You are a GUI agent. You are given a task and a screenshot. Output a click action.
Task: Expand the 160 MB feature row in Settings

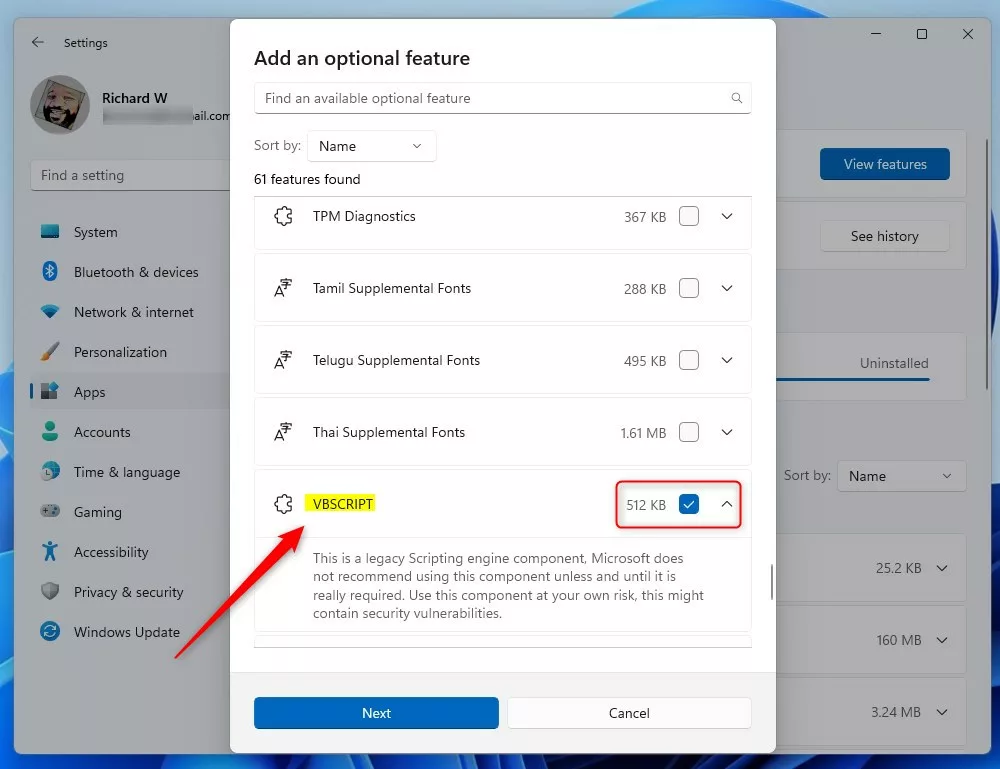click(942, 640)
